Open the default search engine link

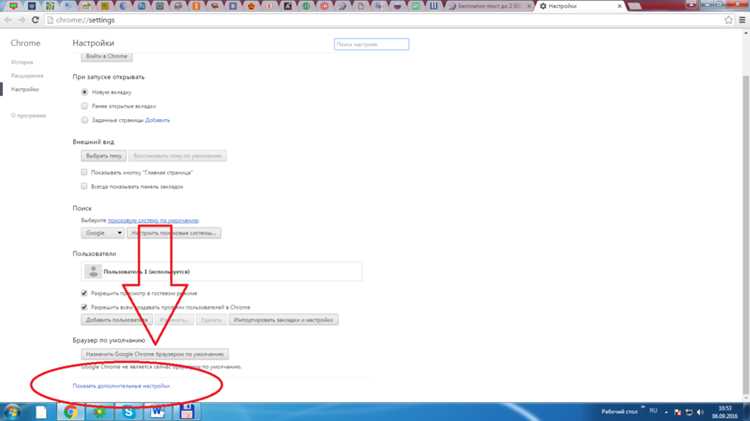pos(153,221)
